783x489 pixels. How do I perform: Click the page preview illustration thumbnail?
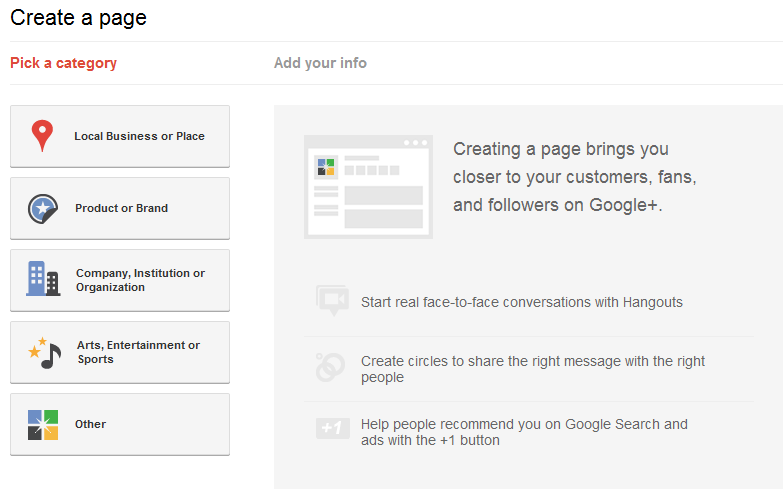pyautogui.click(x=368, y=187)
